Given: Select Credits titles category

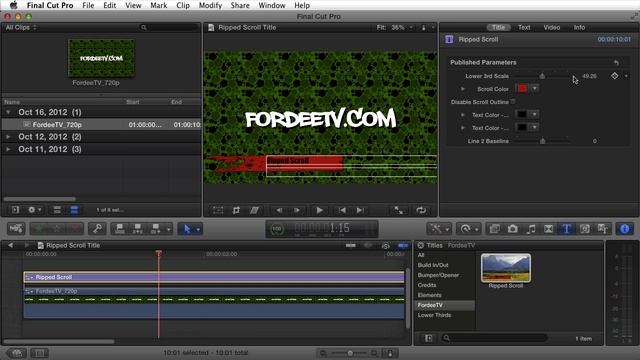Looking at the screenshot, I should [427, 285].
